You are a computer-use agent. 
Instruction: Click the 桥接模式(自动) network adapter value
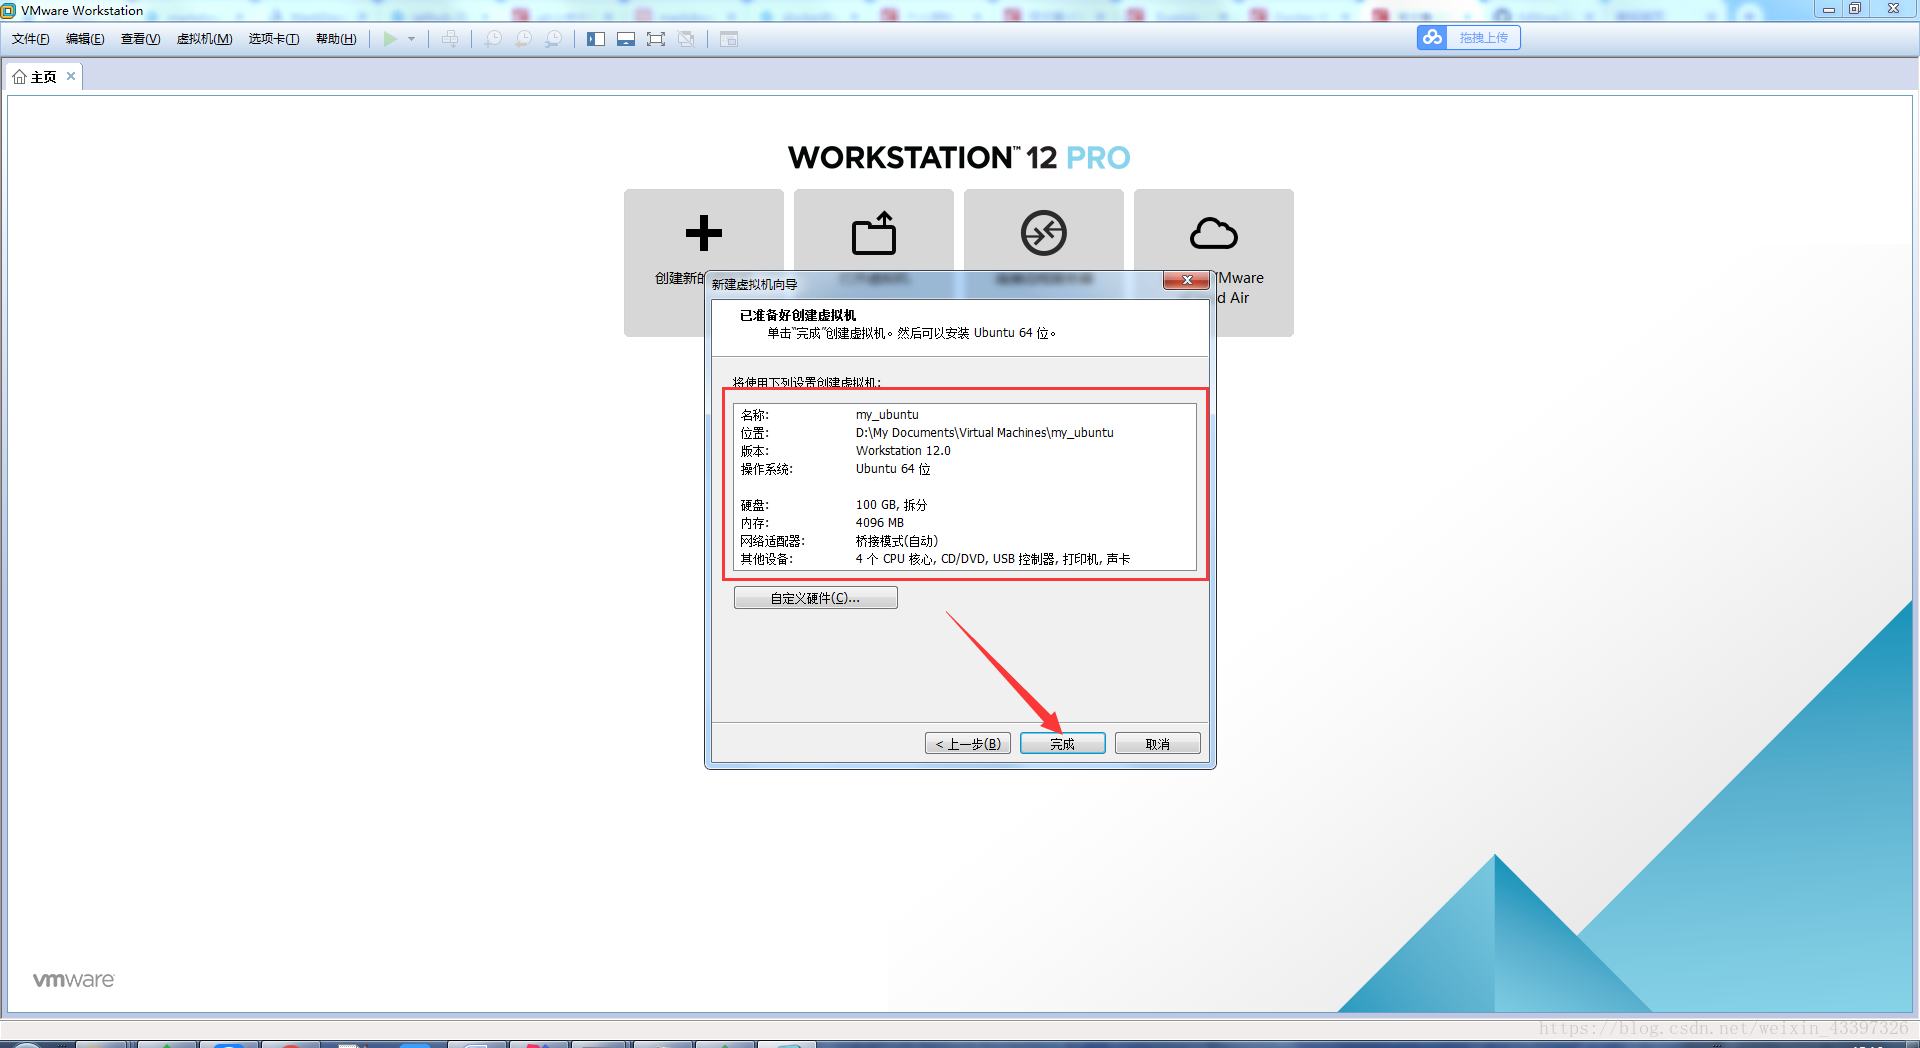point(897,541)
